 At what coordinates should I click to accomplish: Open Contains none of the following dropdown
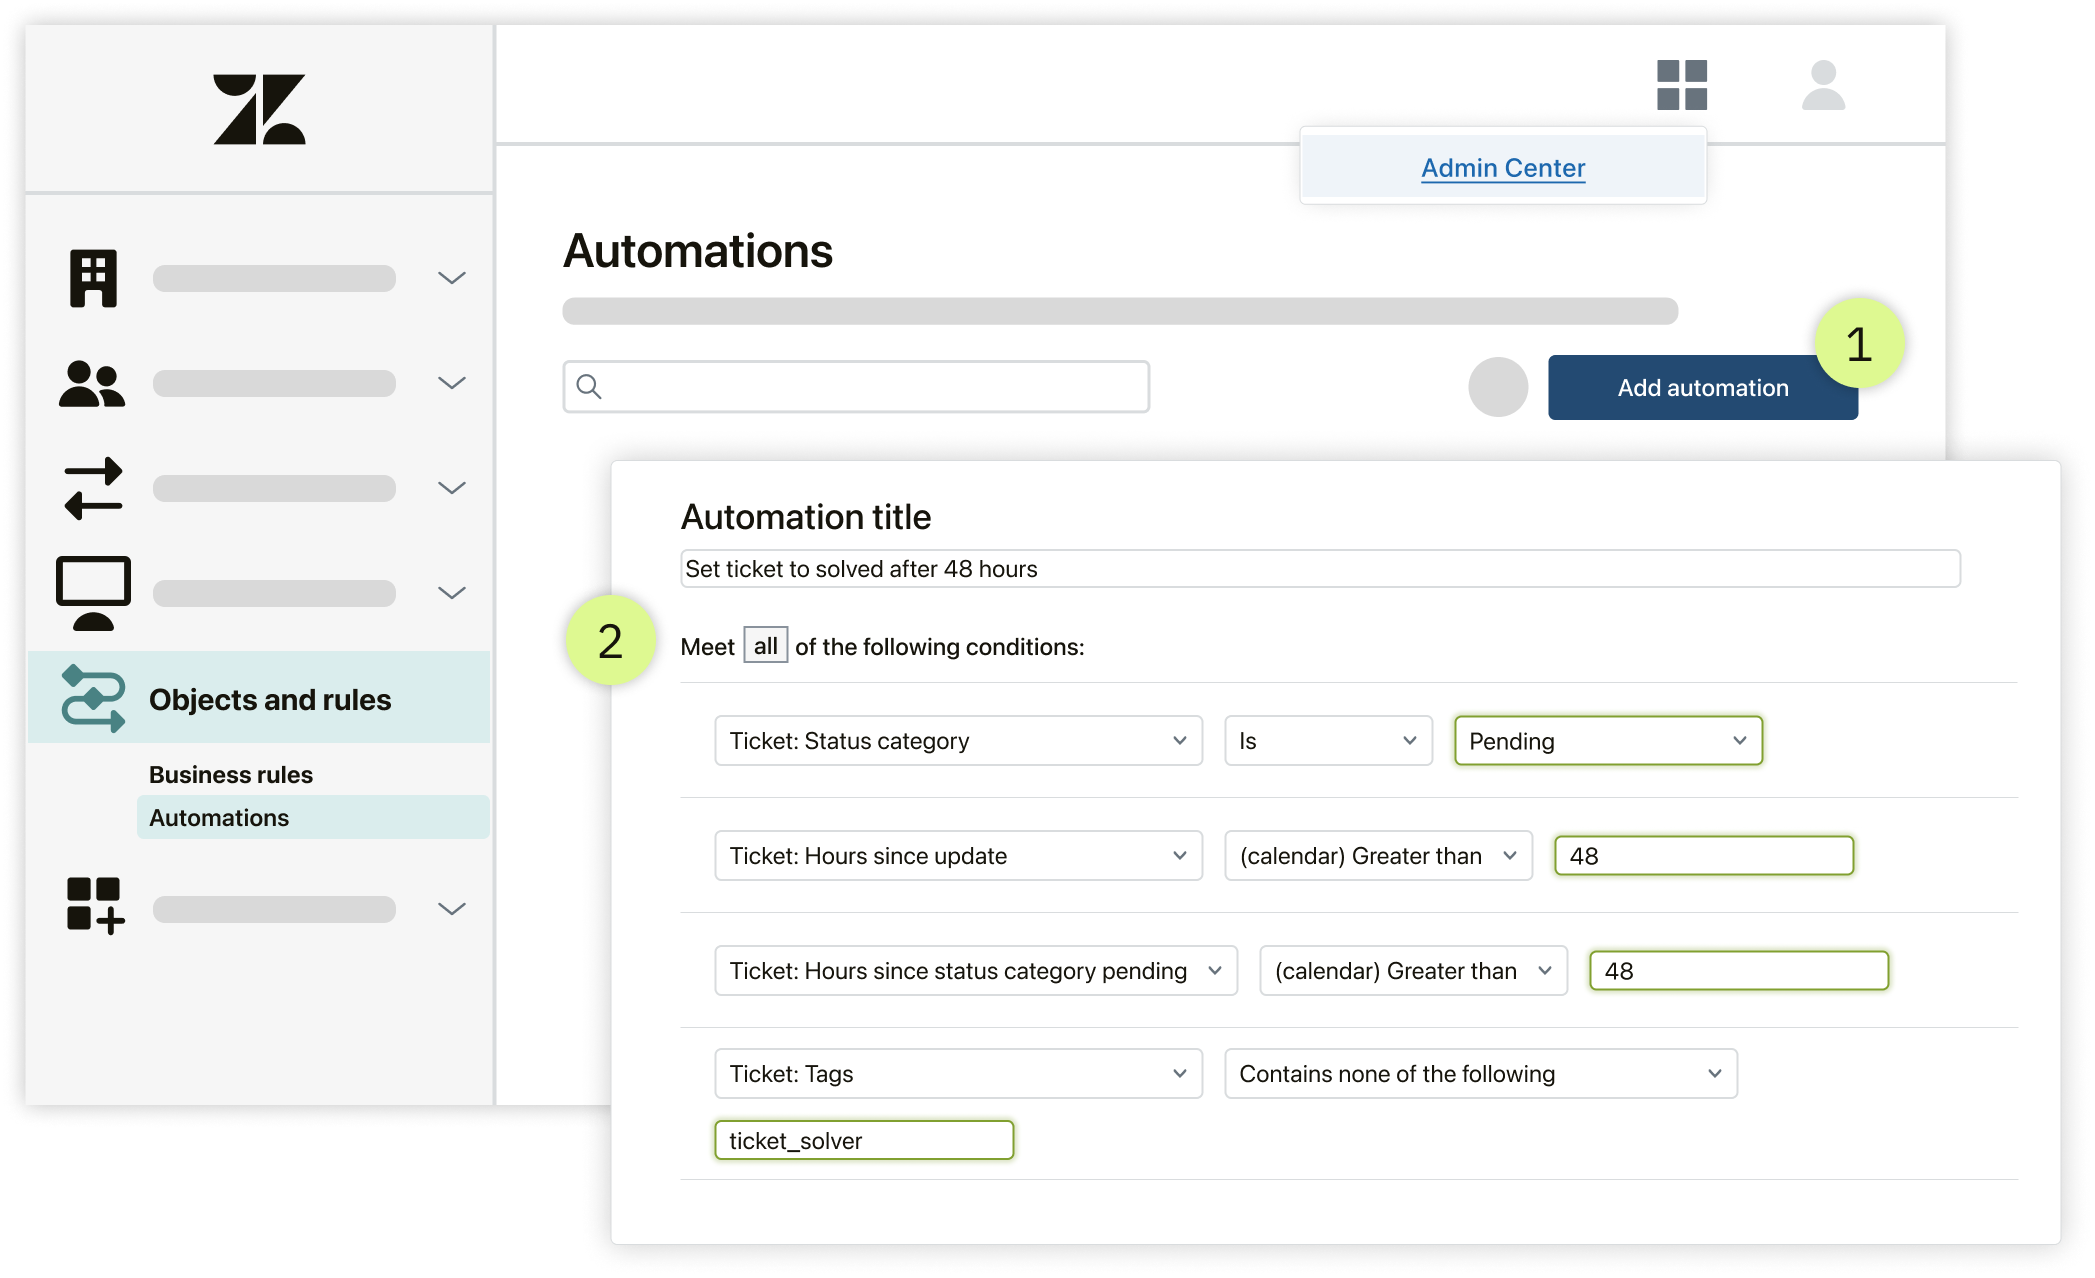tap(1480, 1074)
